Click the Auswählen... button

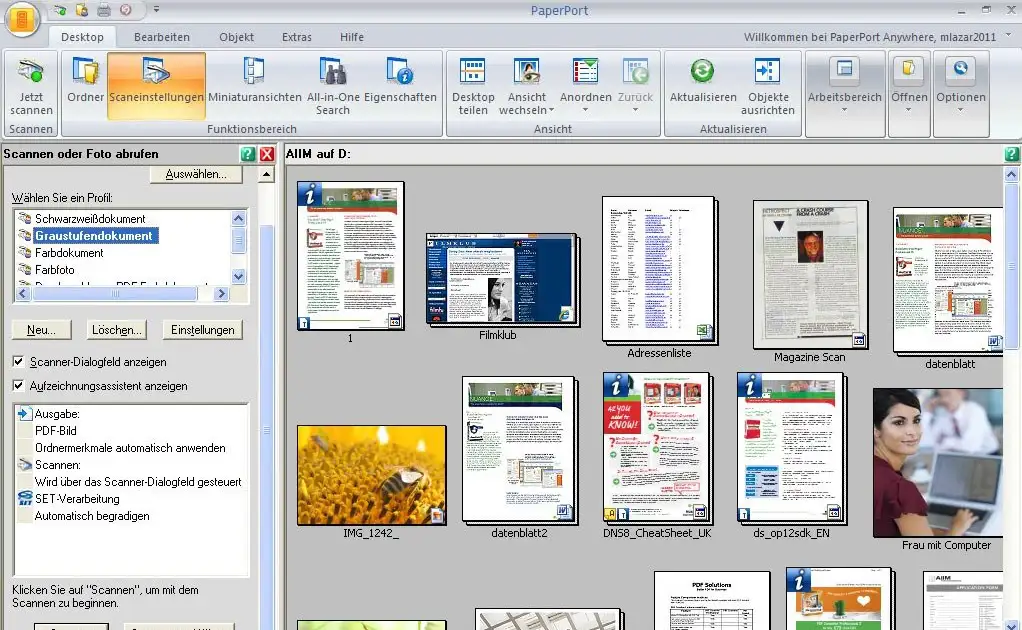pyautogui.click(x=196, y=174)
